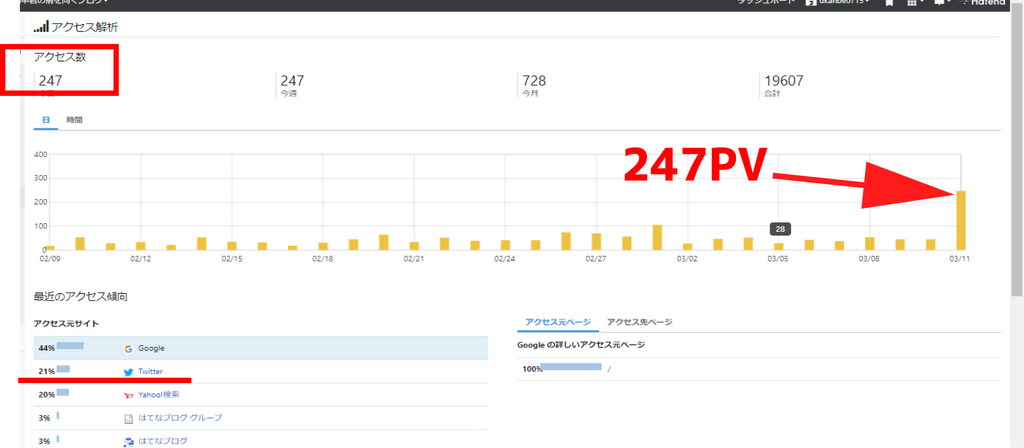Click the 'Google の詳しいアクセス元ページ' heading
The image size is (1024, 448).
581,345
